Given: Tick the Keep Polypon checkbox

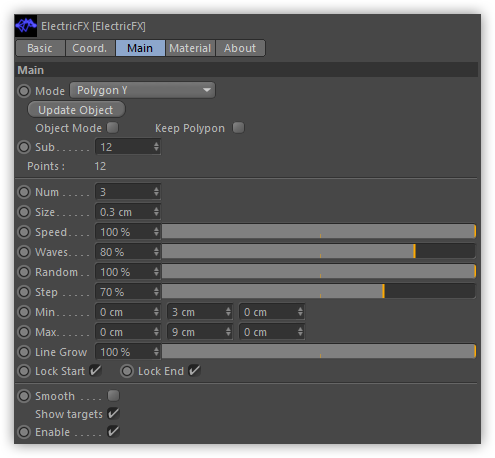Looking at the screenshot, I should pos(238,128).
